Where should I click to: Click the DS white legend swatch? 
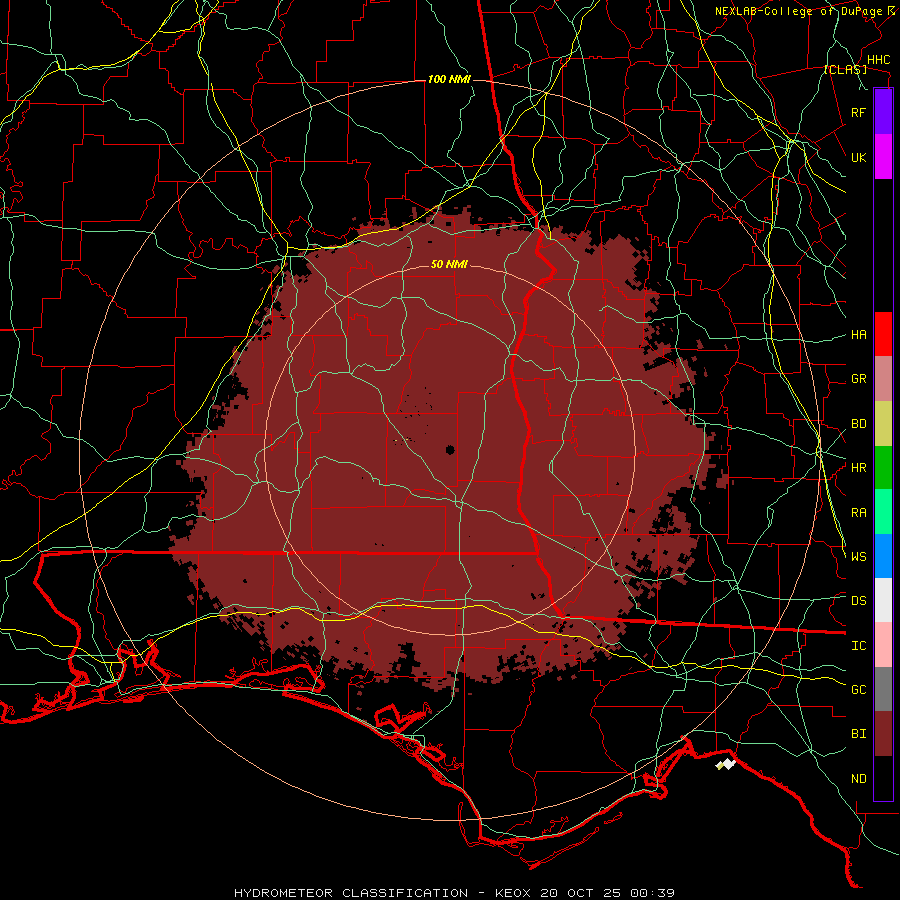tap(883, 600)
